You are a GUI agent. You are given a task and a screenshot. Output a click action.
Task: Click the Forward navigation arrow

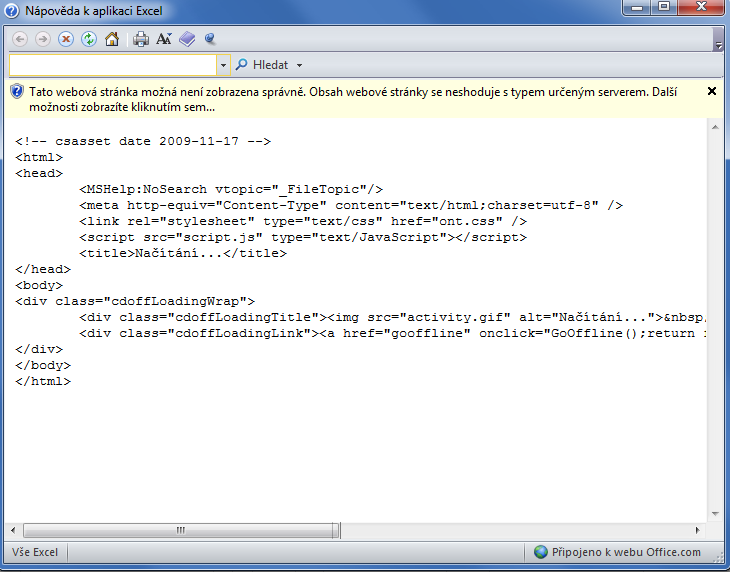pyautogui.click(x=43, y=39)
